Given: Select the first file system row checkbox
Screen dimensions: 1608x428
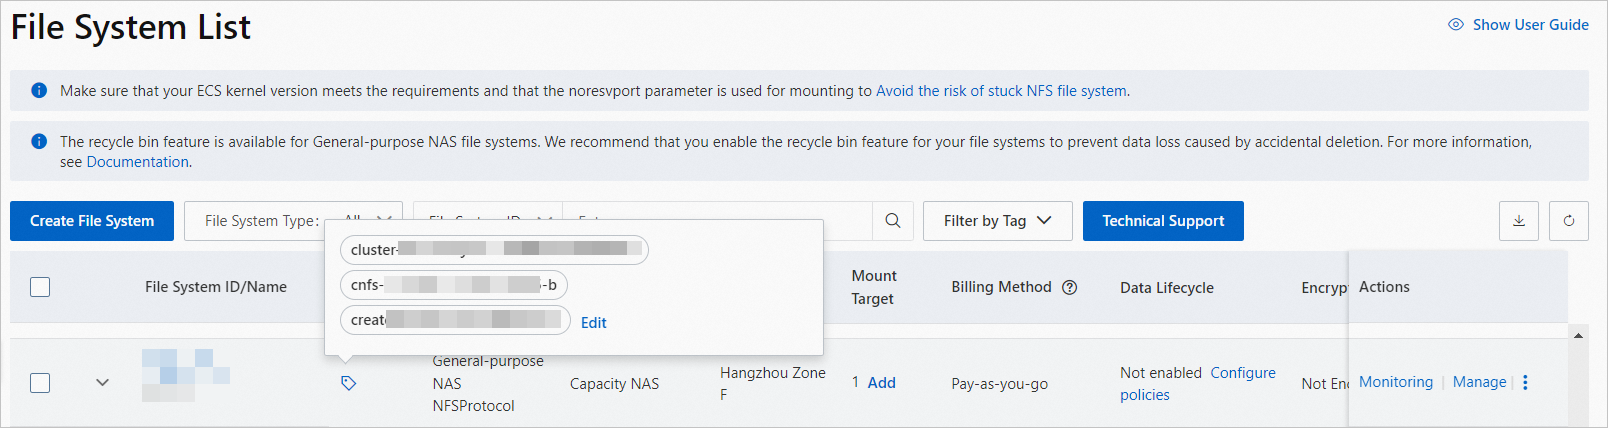Looking at the screenshot, I should (40, 383).
